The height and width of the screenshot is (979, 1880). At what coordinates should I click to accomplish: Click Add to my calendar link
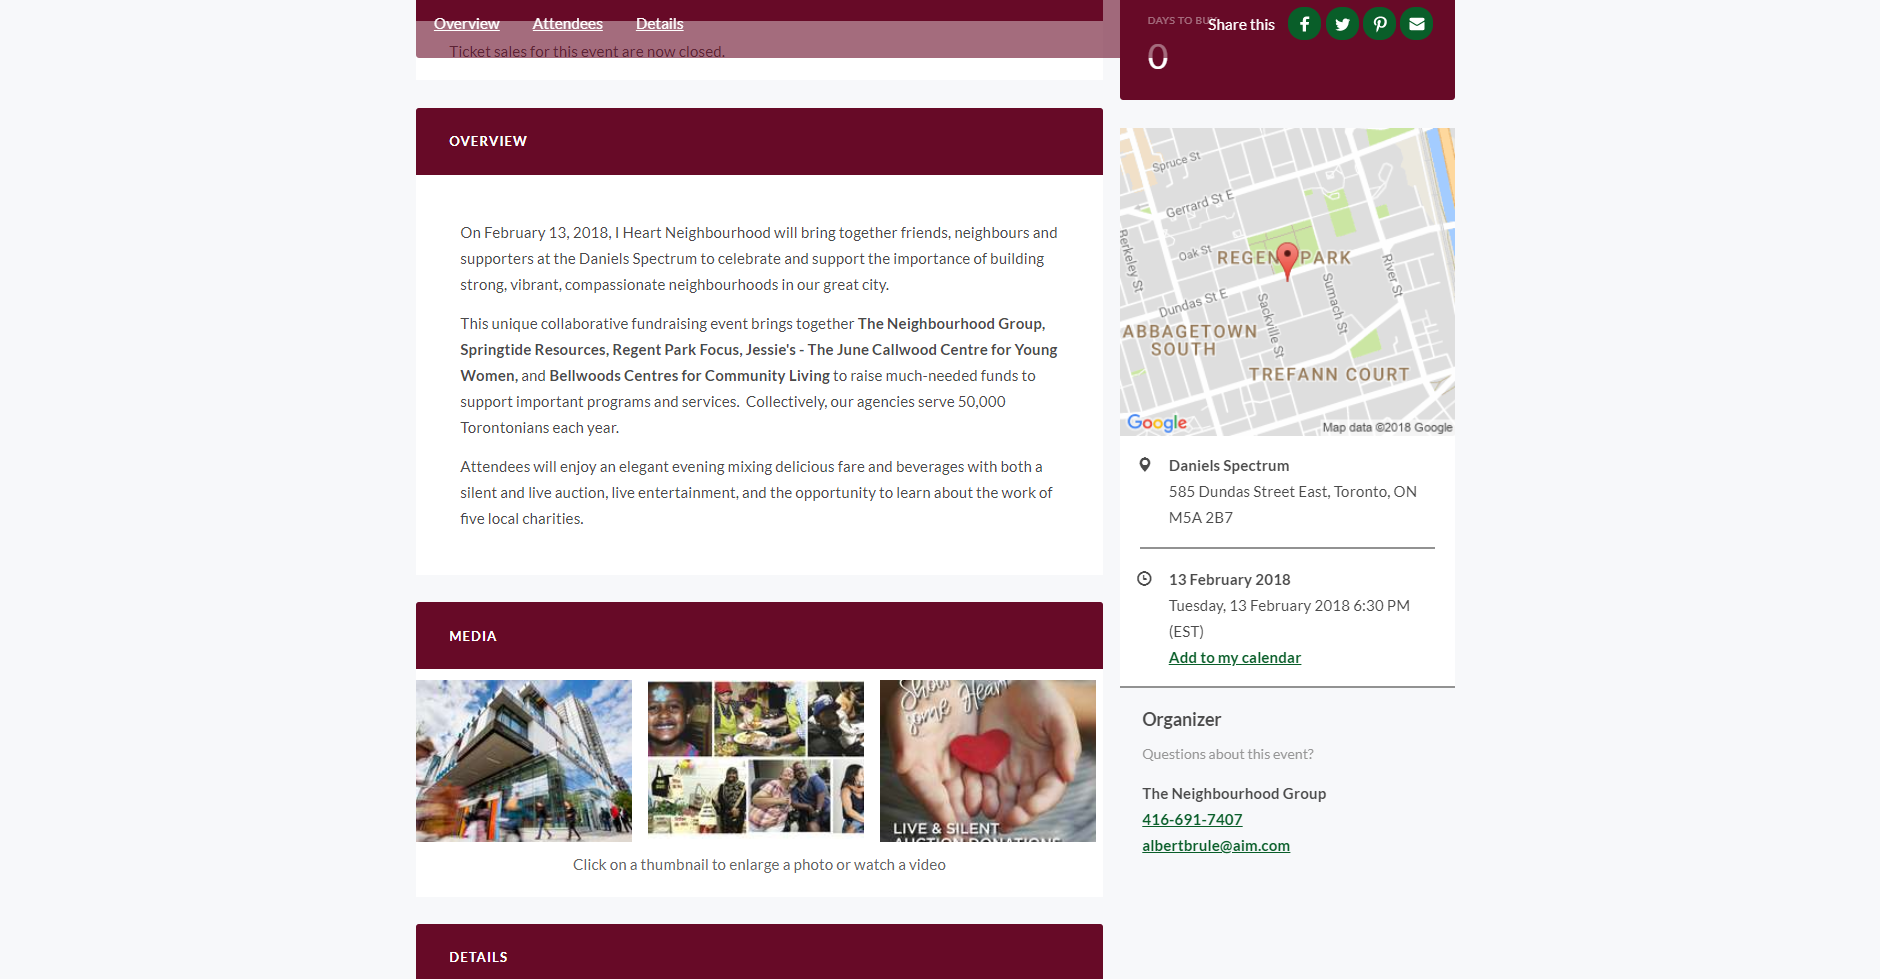point(1234,658)
